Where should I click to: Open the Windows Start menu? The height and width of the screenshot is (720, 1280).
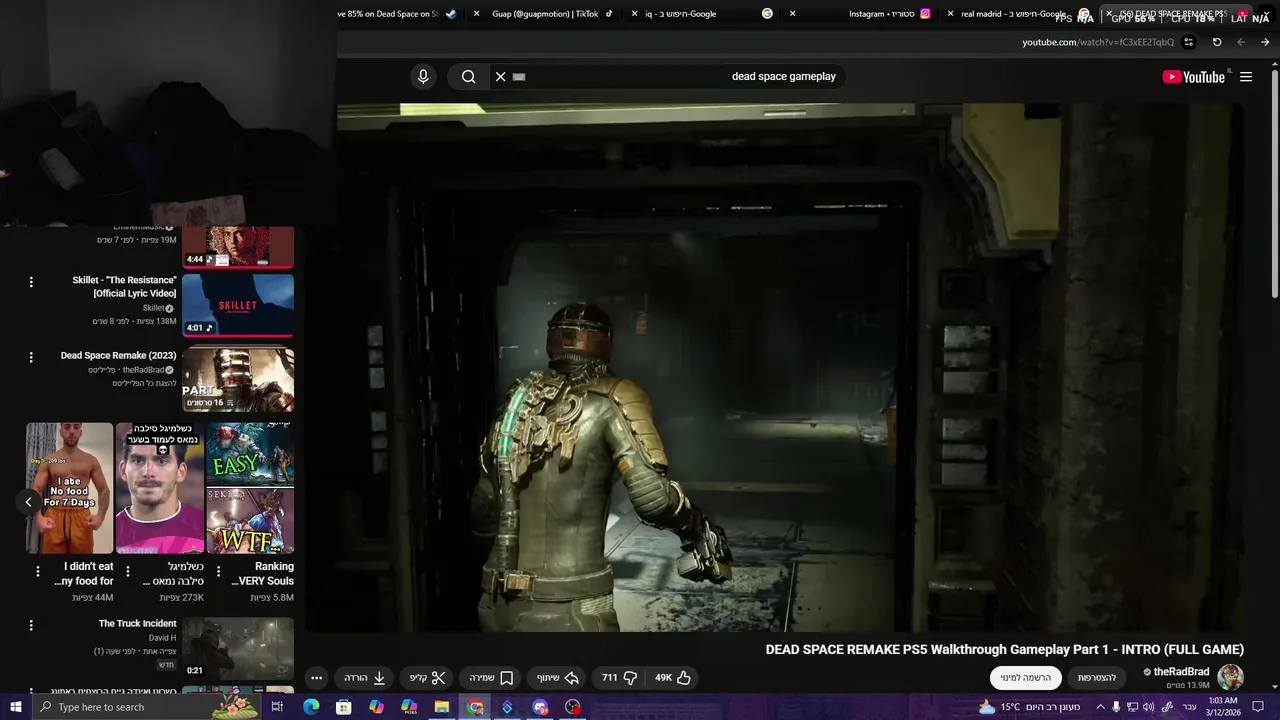click(16, 707)
